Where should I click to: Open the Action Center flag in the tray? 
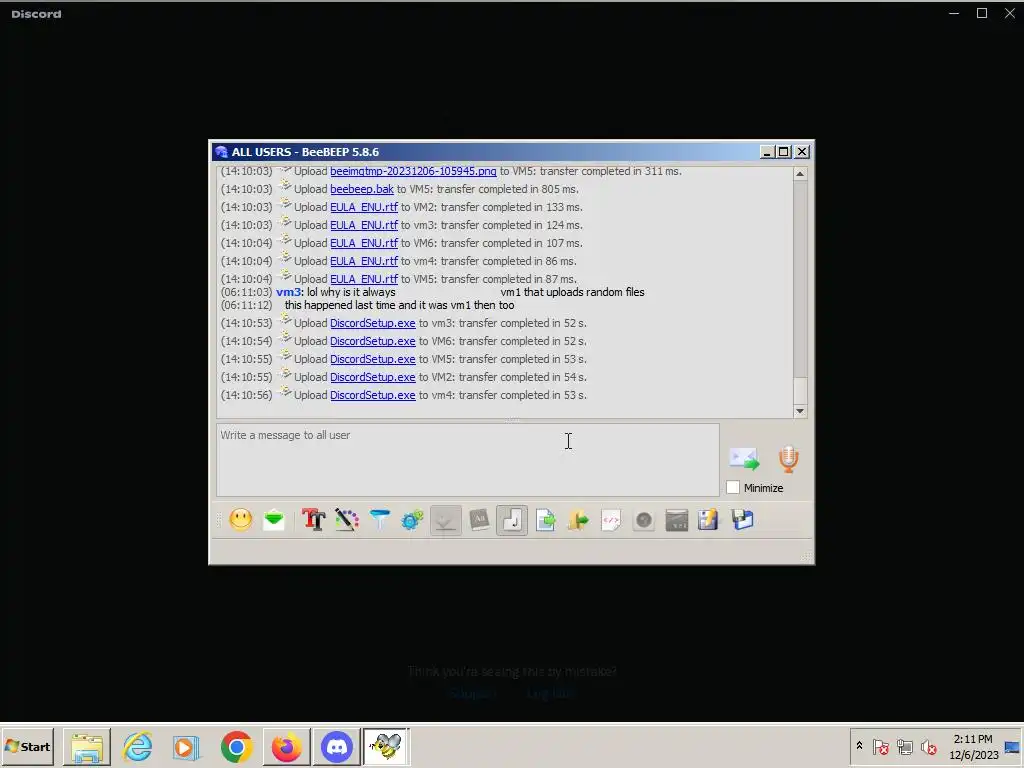(880, 746)
